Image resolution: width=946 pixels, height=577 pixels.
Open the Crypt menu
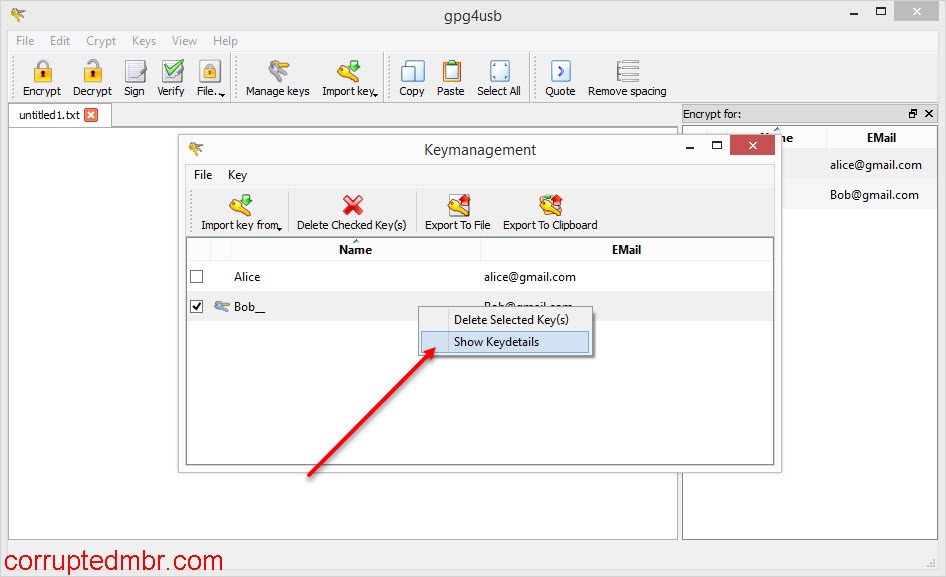(100, 41)
